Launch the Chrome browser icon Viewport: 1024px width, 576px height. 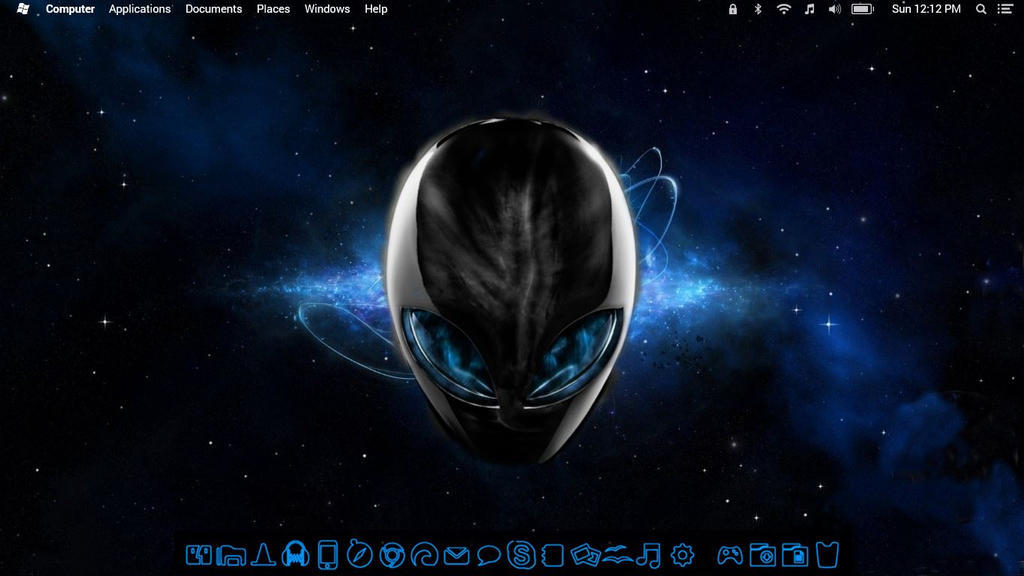[392, 555]
